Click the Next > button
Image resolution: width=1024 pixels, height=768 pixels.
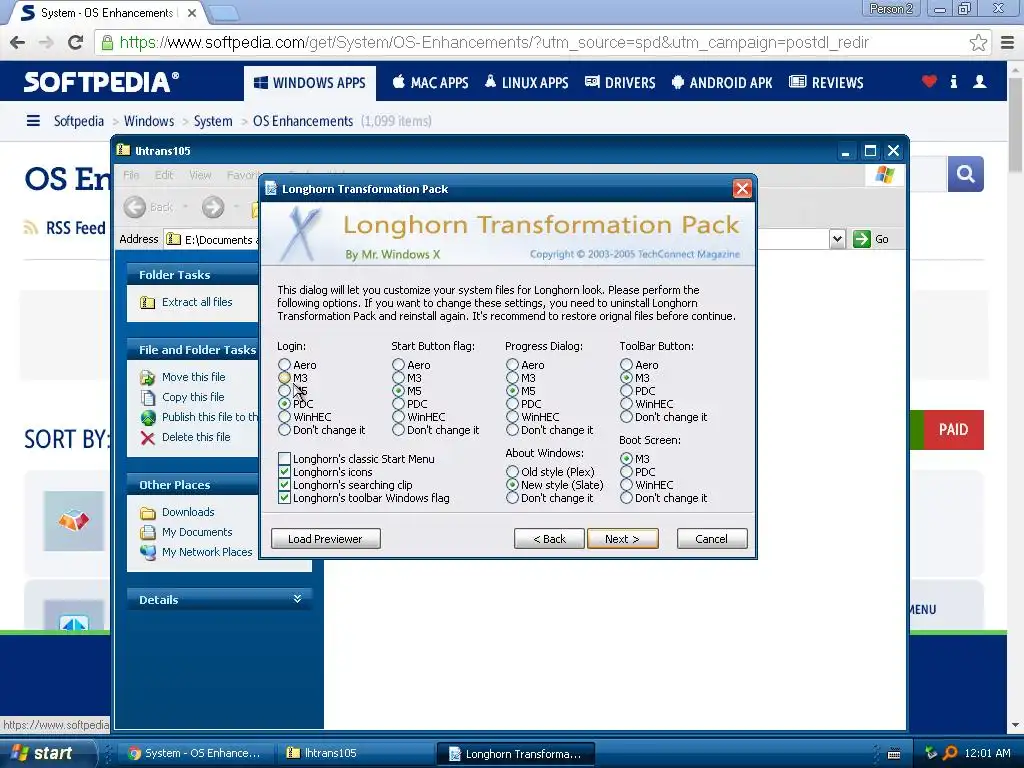[x=622, y=539]
